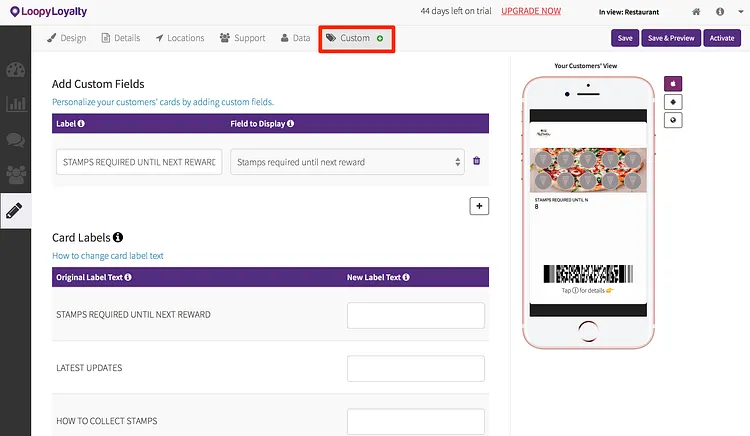Switch preview to browser view icon

[x=673, y=120]
